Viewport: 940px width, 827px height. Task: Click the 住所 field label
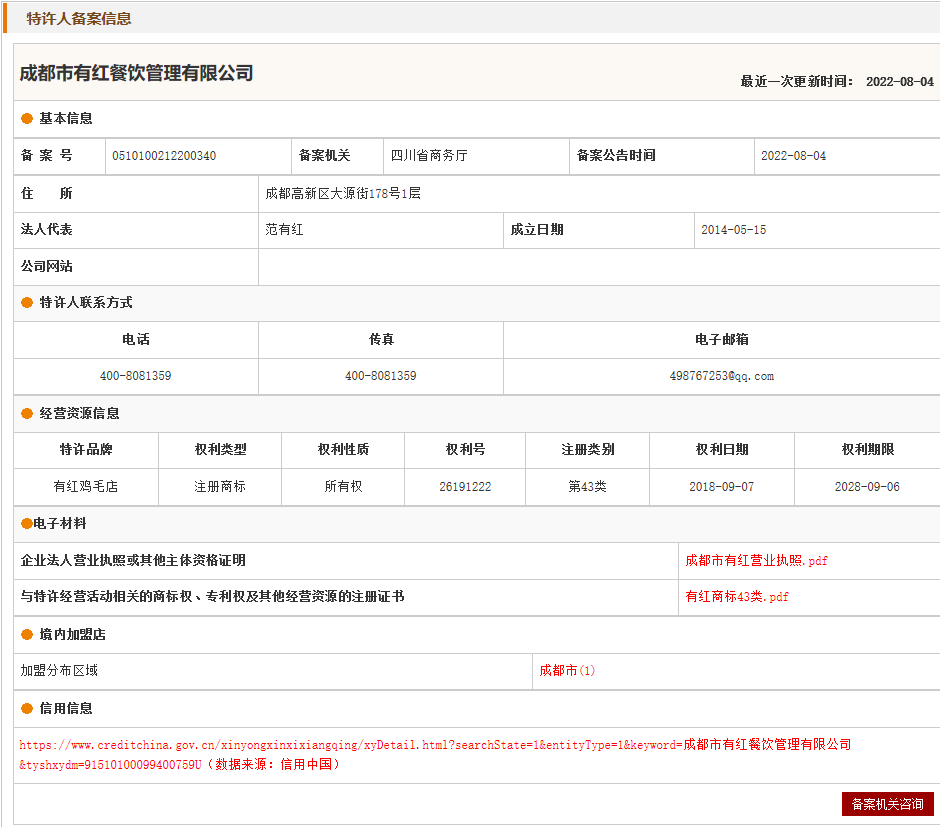click(47, 194)
